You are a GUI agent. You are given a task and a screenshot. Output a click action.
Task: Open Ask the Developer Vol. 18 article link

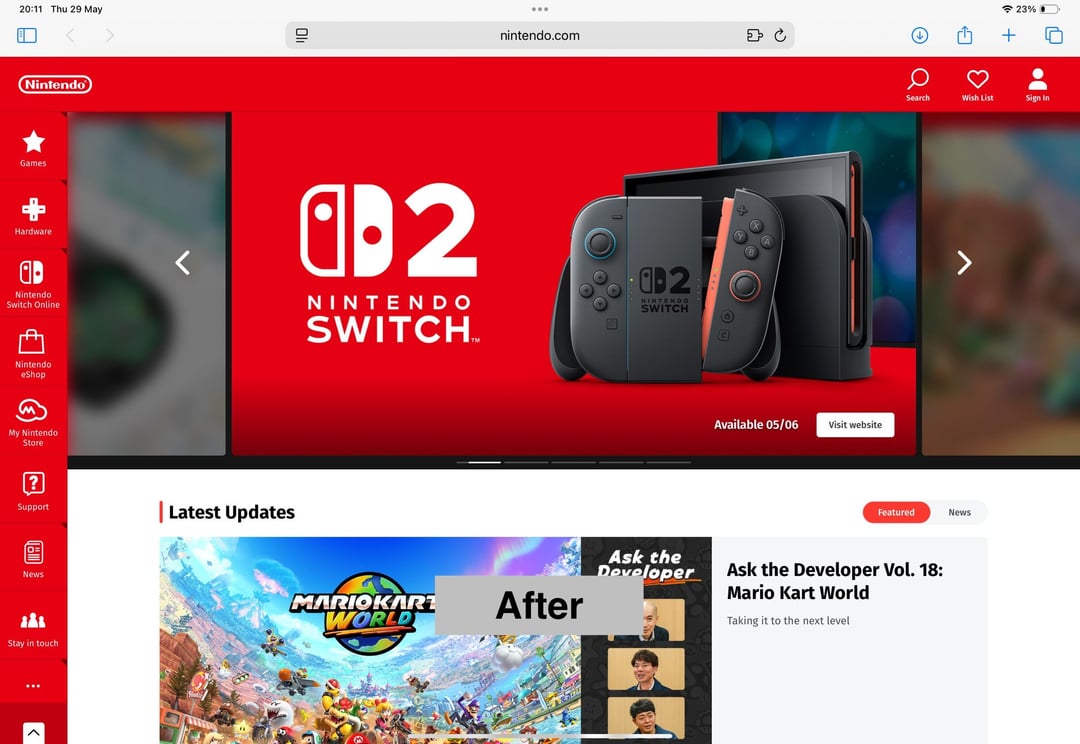tap(834, 581)
